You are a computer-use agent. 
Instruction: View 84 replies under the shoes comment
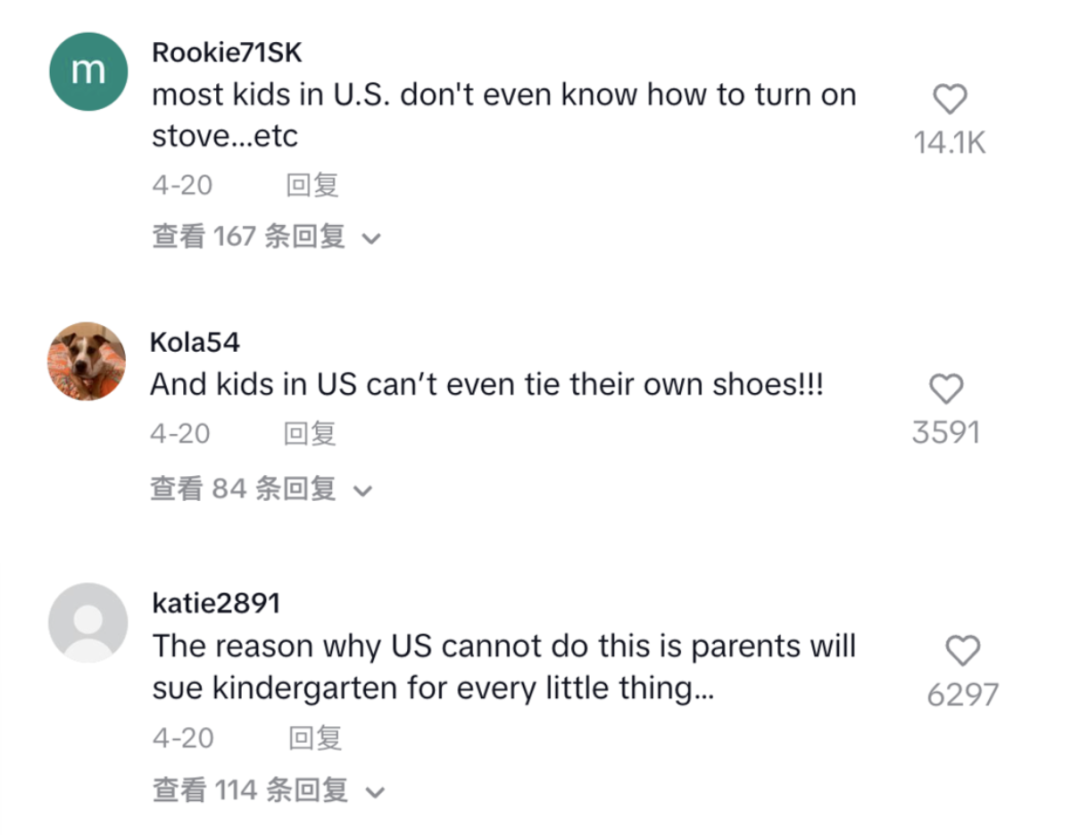pyautogui.click(x=242, y=489)
